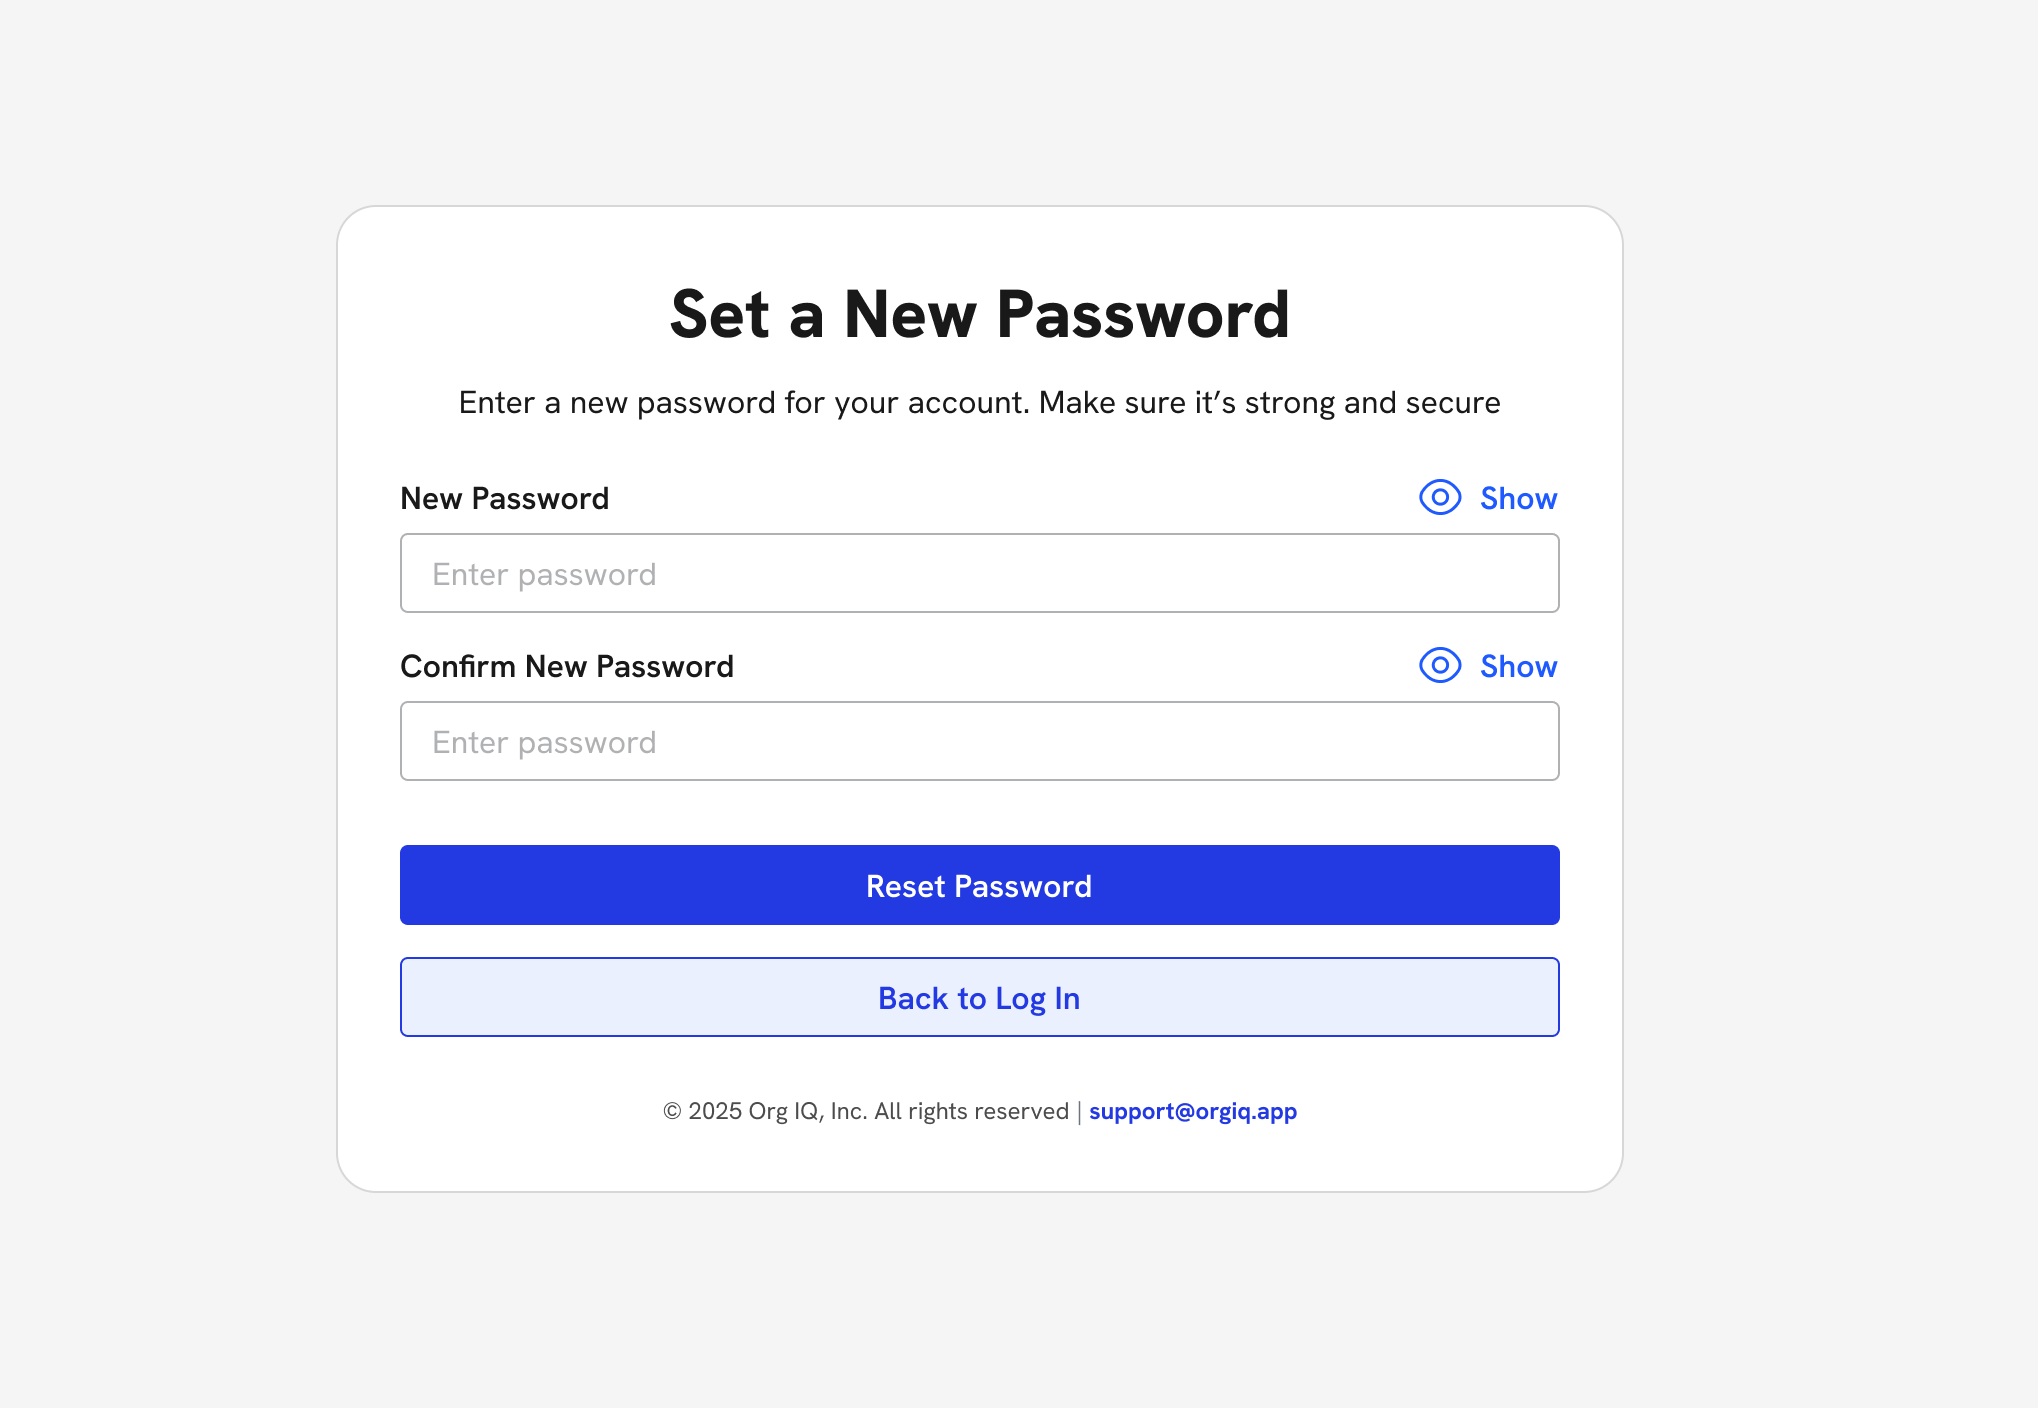Click "Enter a new password for your account" sentence
This screenshot has width=2038, height=1408.
click(x=743, y=403)
